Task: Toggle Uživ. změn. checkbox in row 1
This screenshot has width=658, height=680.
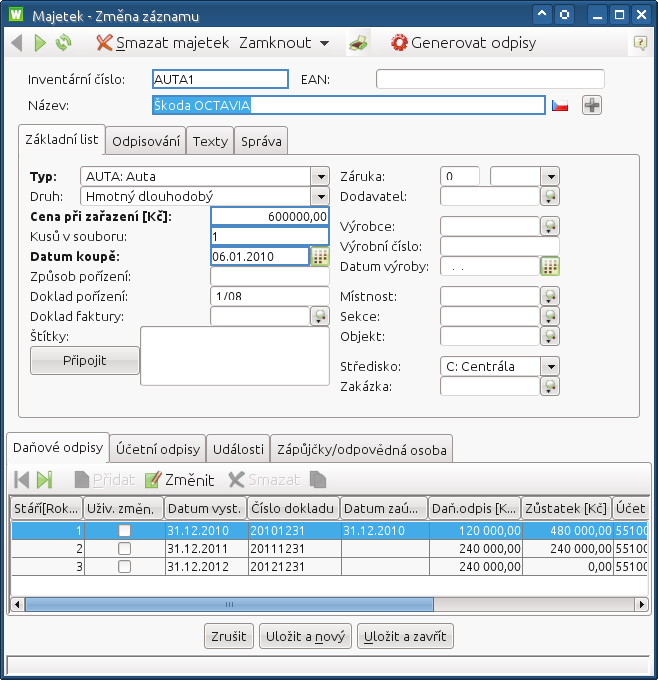Action: pyautogui.click(x=124, y=530)
